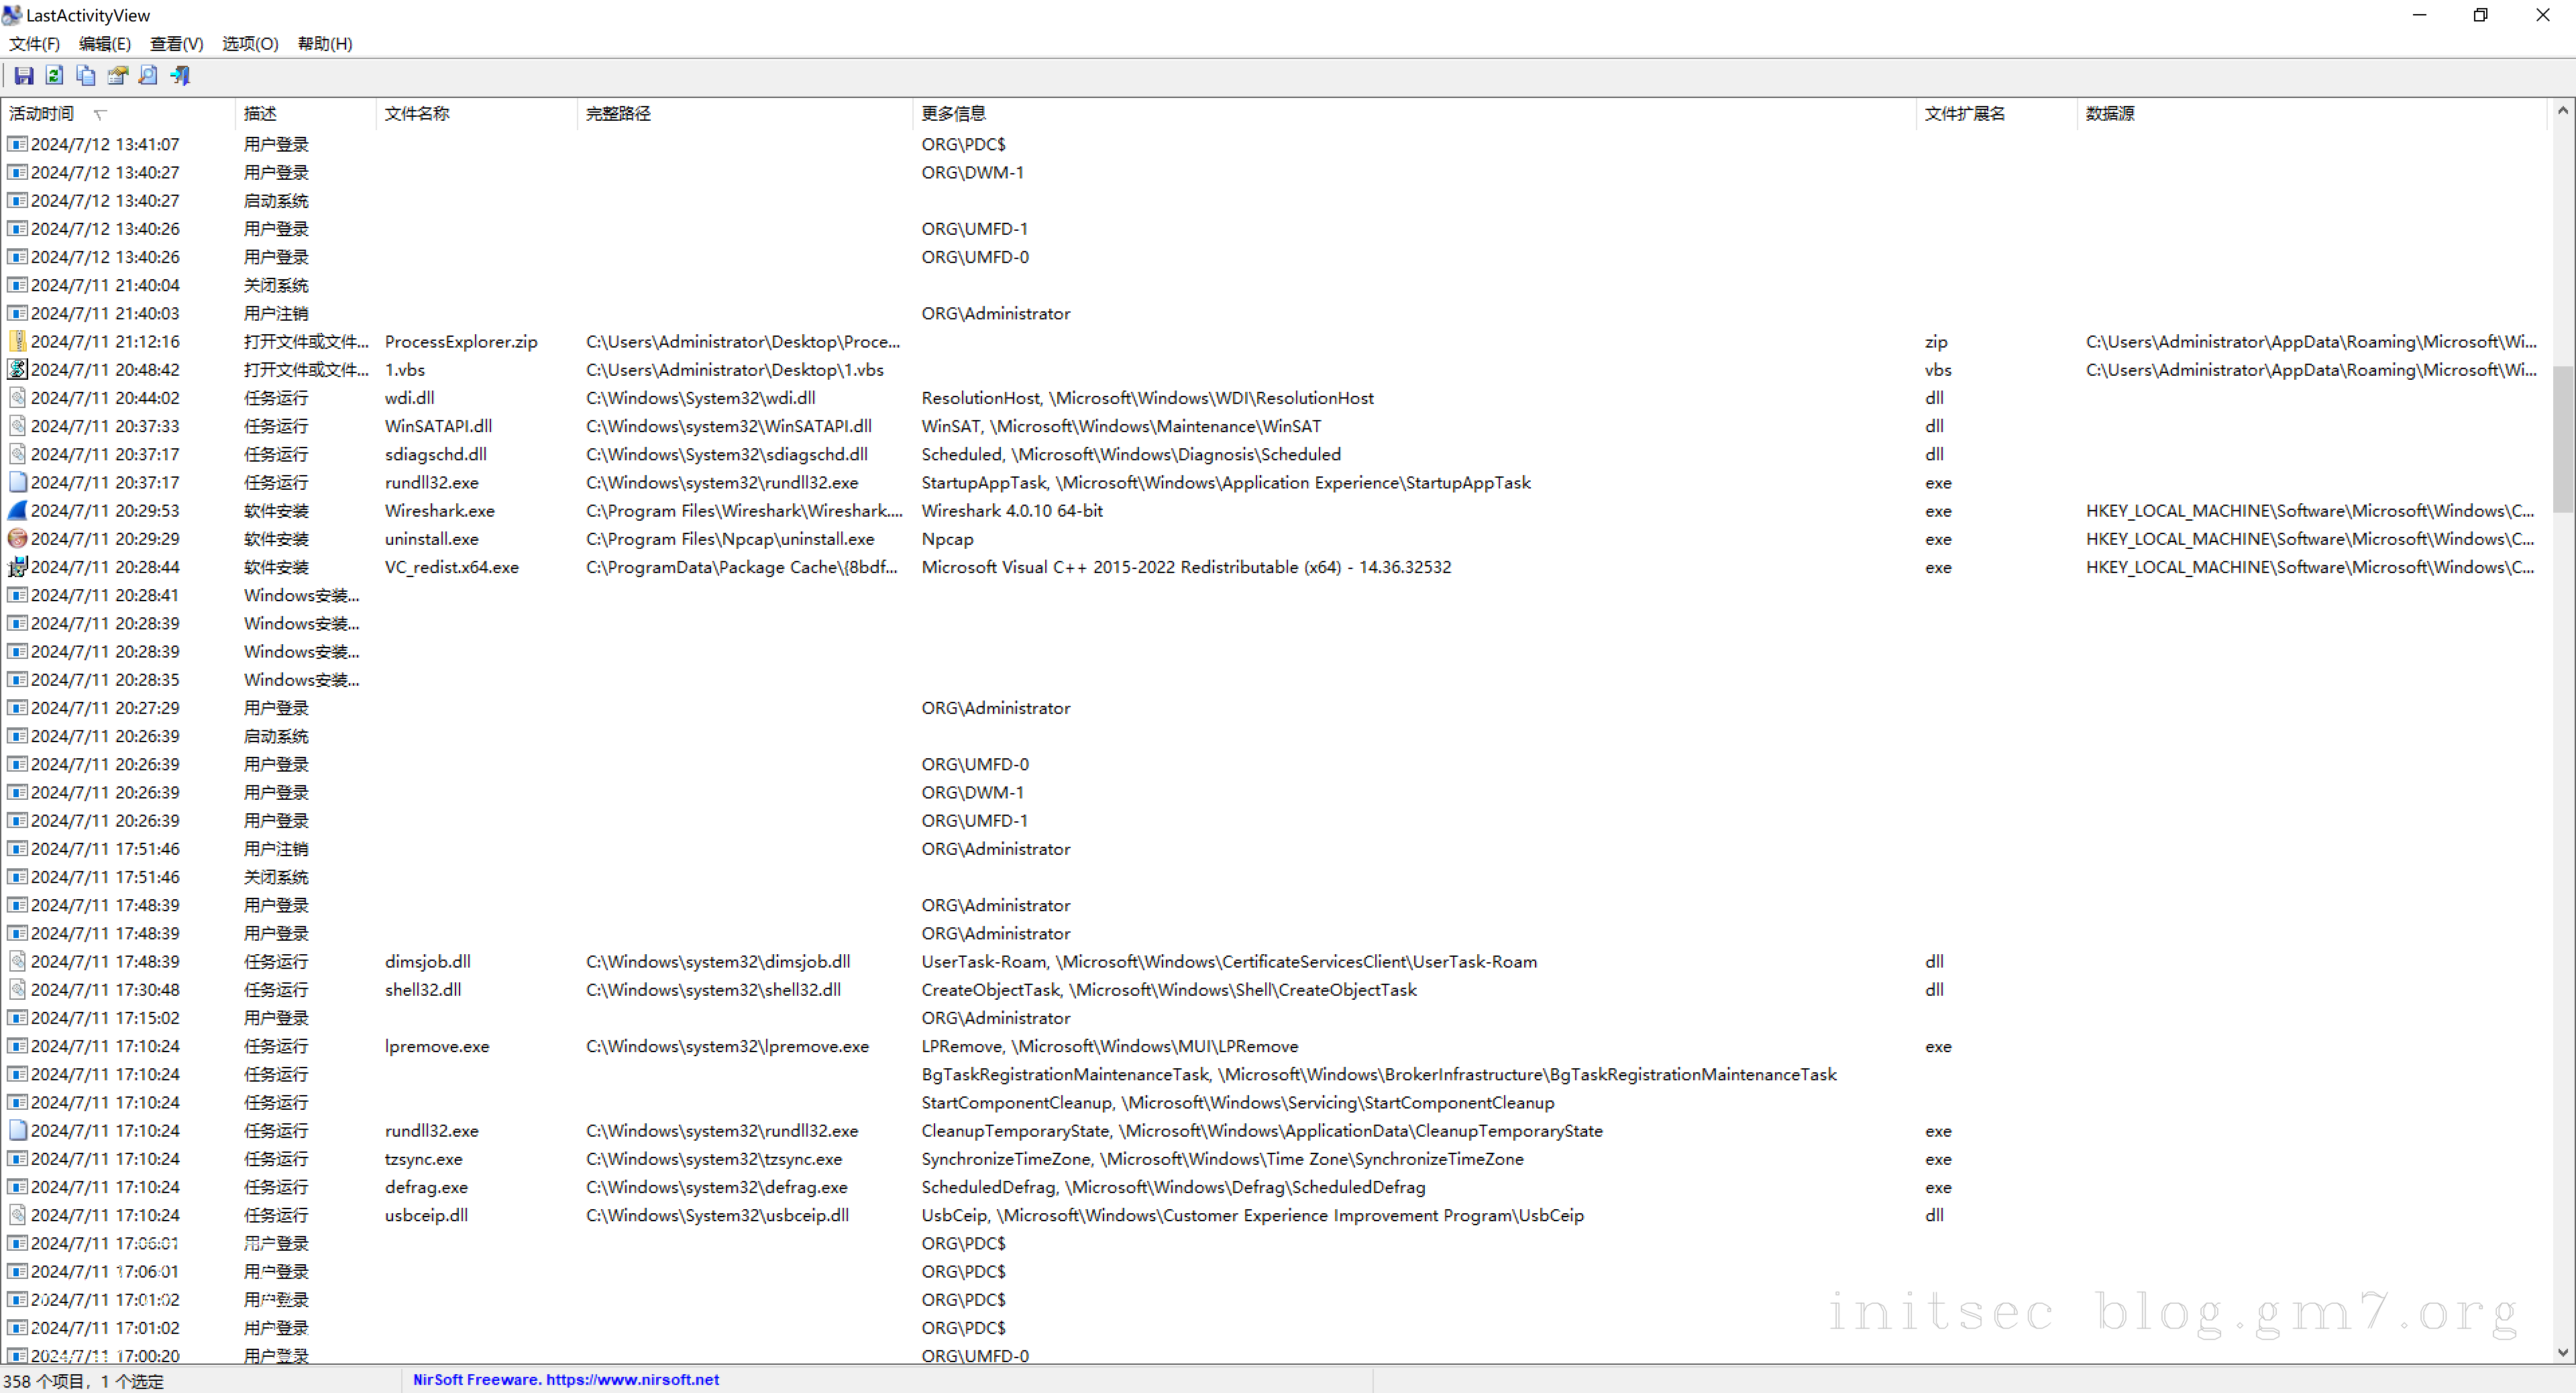Click the Find magnifier toolbar icon
This screenshot has width=2576, height=1393.
(148, 75)
